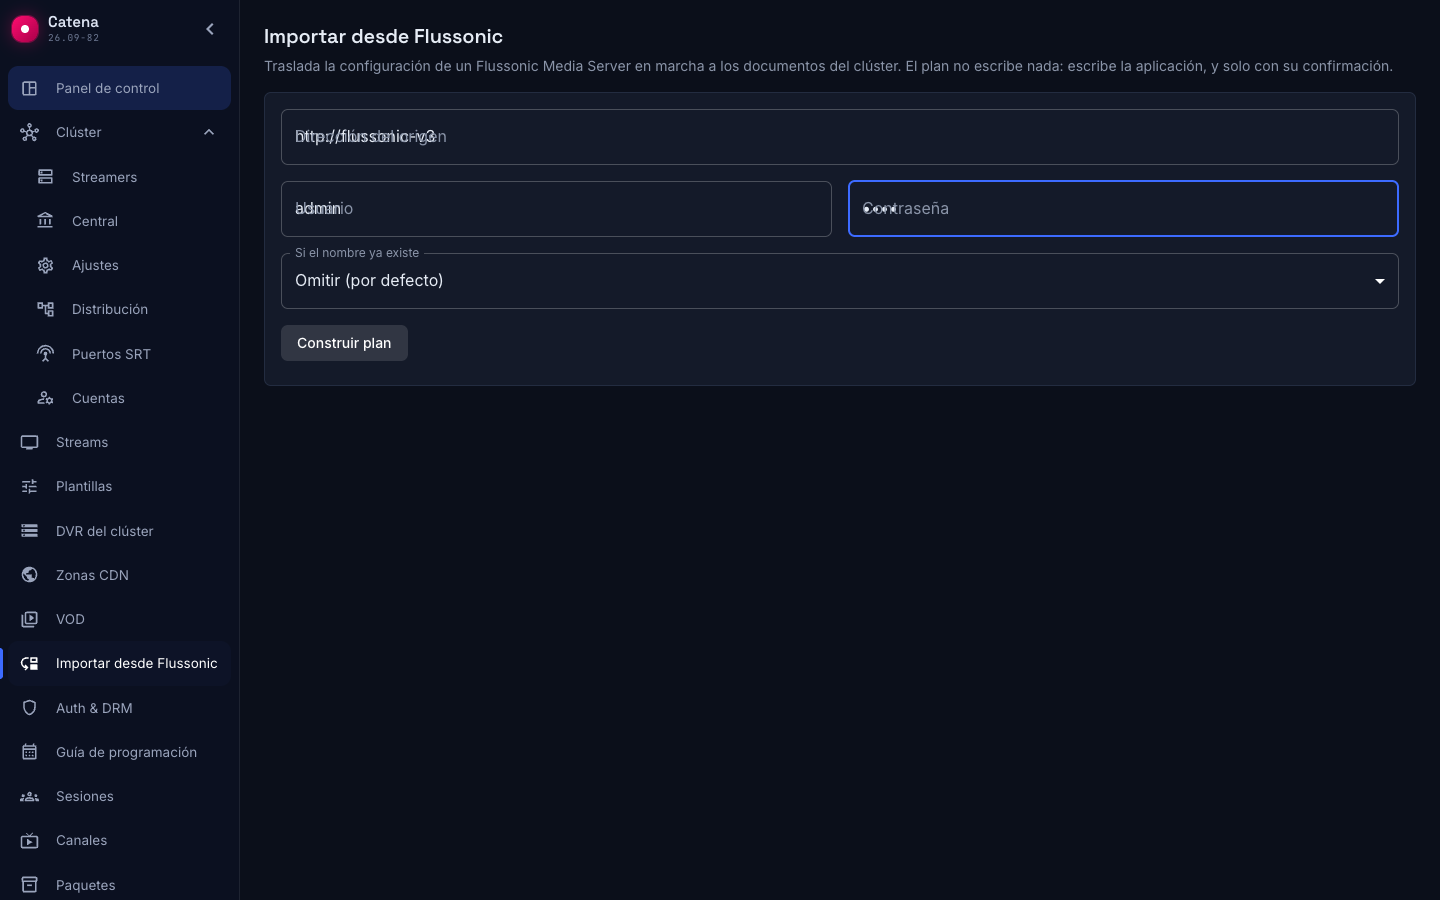This screenshot has width=1440, height=900.
Task: Click the dropdown arrow beside Omitir (por defecto)
Action: pos(1380,281)
